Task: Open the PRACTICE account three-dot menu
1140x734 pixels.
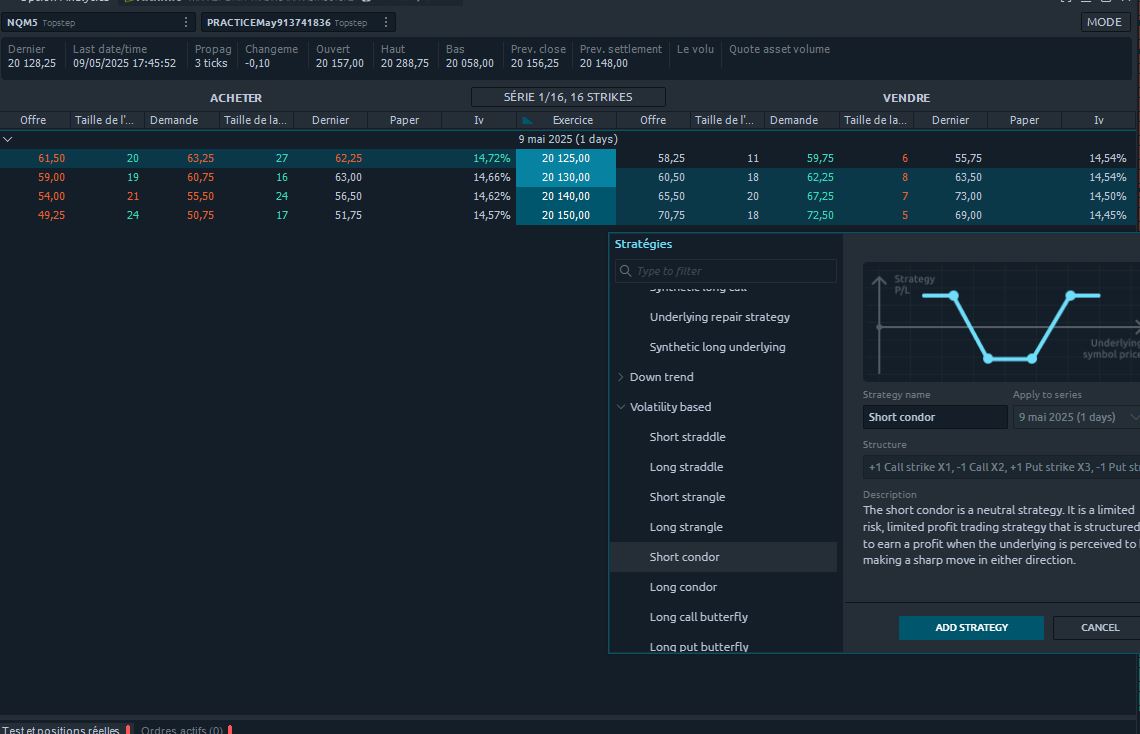Action: click(x=386, y=22)
